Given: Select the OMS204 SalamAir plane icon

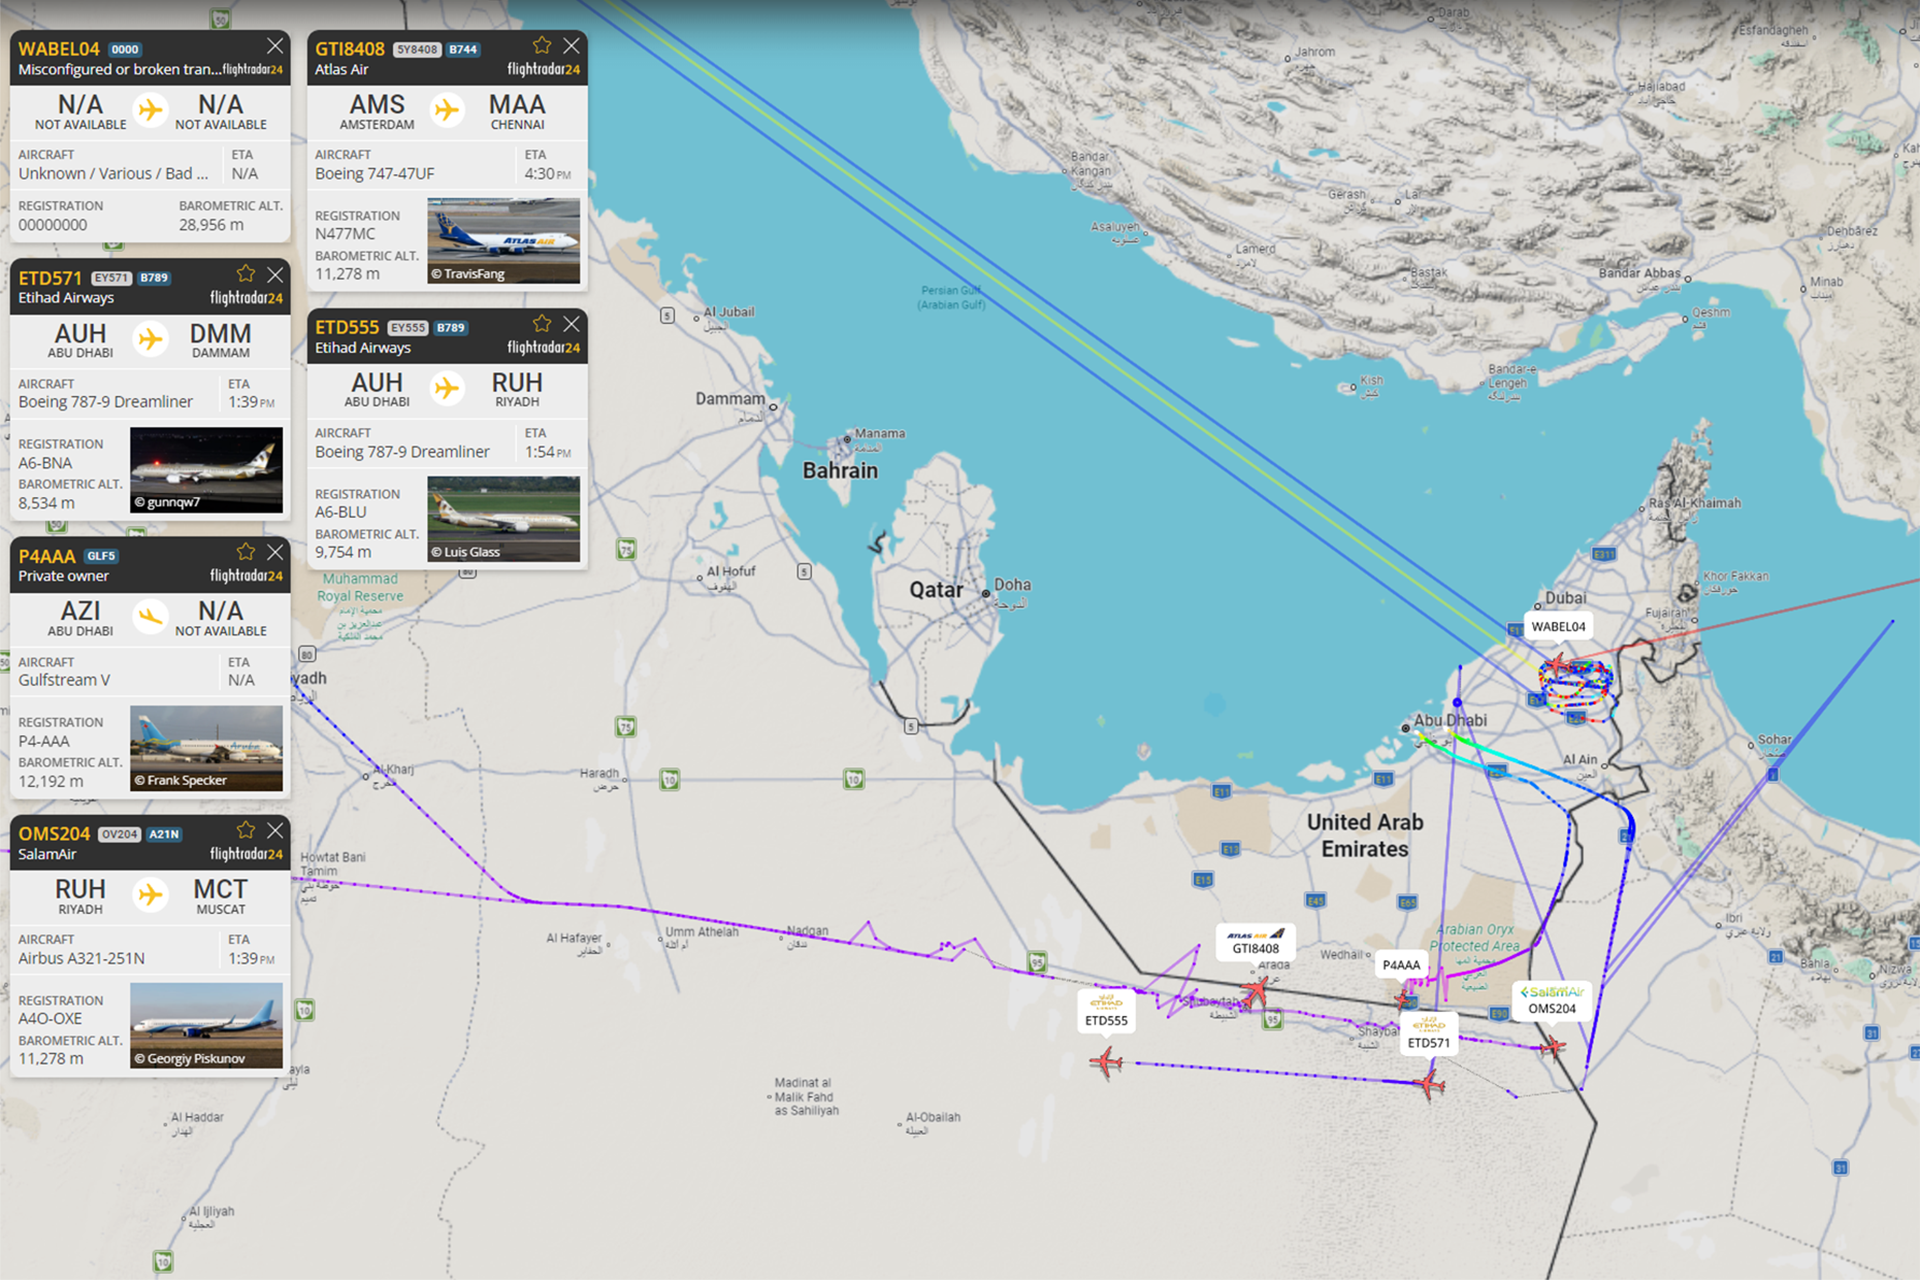Looking at the screenshot, I should (1552, 1047).
